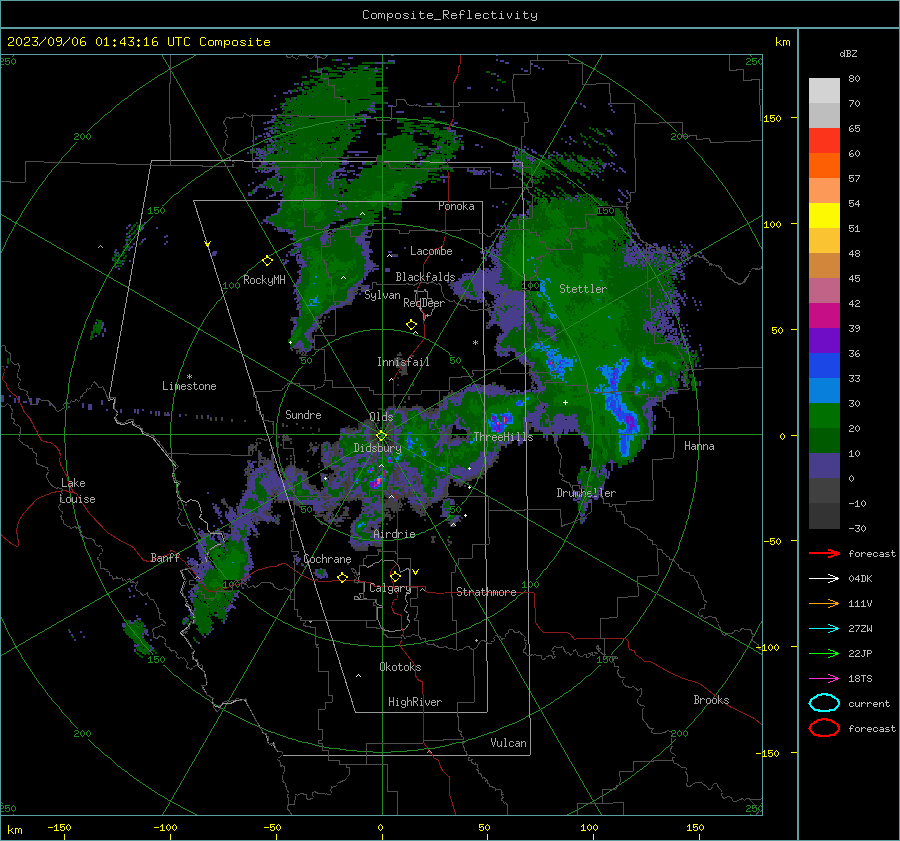900x841 pixels.
Task: Click the yellow diamond marker near RockyMH
Action: [x=267, y=261]
